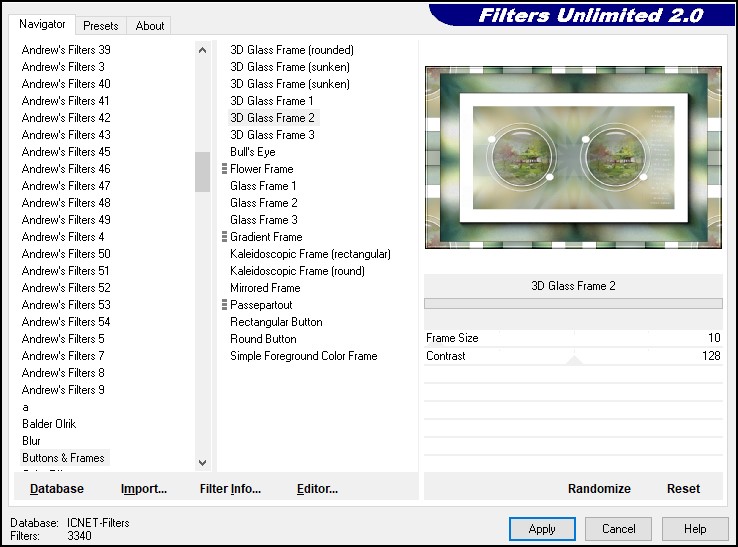Click the striped icon beside Passepartout
The image size is (738, 547).
225,305
